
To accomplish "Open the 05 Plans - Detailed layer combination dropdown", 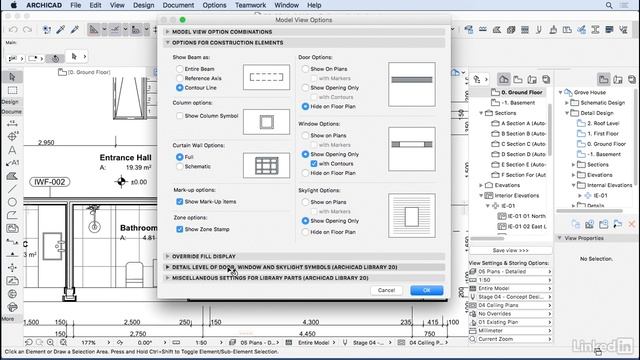I will [511, 271].
